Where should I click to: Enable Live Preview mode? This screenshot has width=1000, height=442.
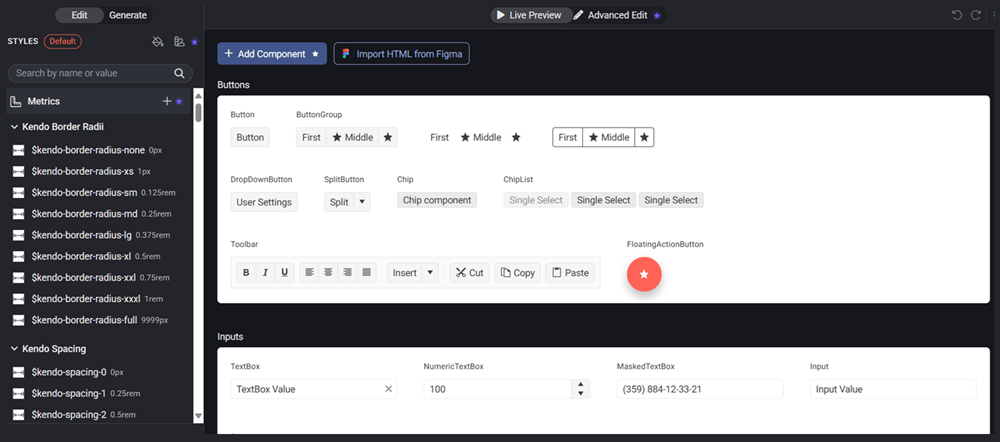pos(529,15)
